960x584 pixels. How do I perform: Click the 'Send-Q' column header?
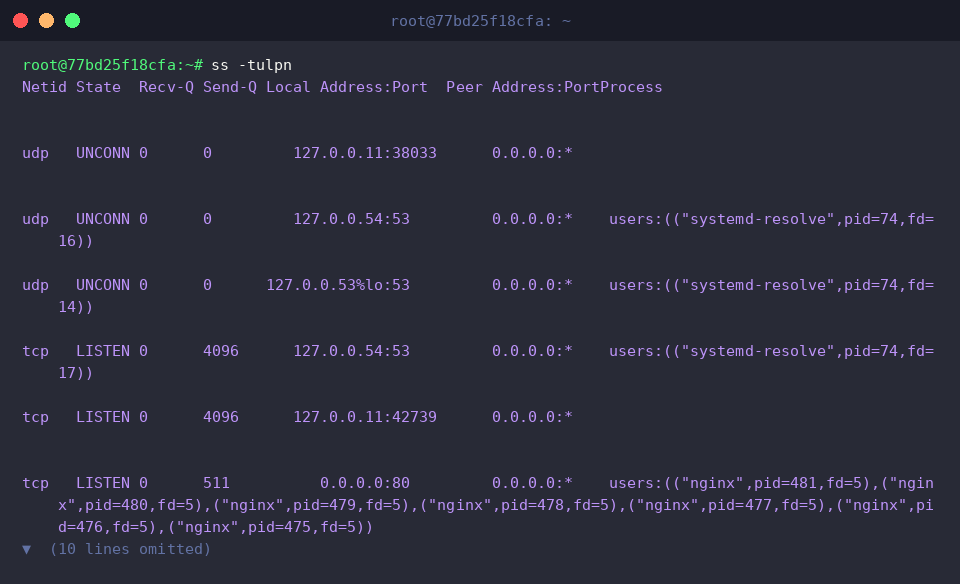point(230,87)
